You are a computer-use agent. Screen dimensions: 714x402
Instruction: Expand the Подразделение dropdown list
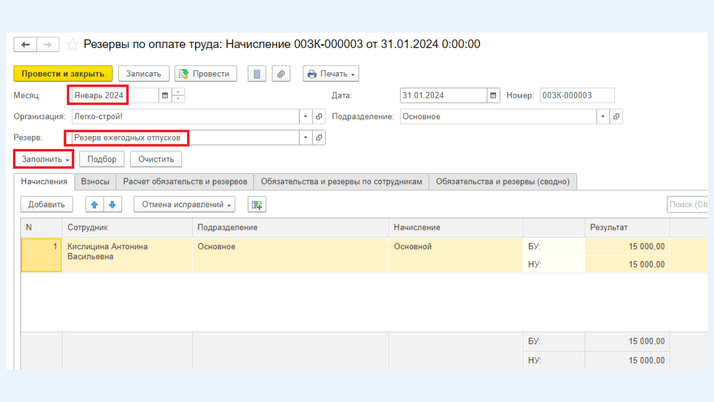click(602, 117)
